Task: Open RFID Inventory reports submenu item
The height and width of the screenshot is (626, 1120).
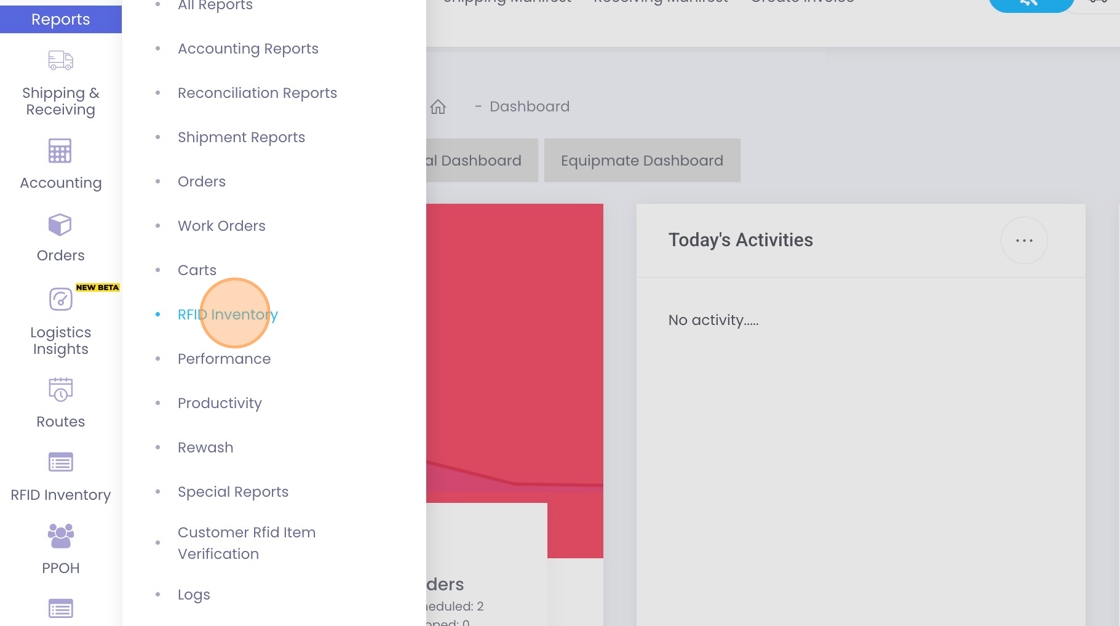Action: pyautogui.click(x=227, y=314)
